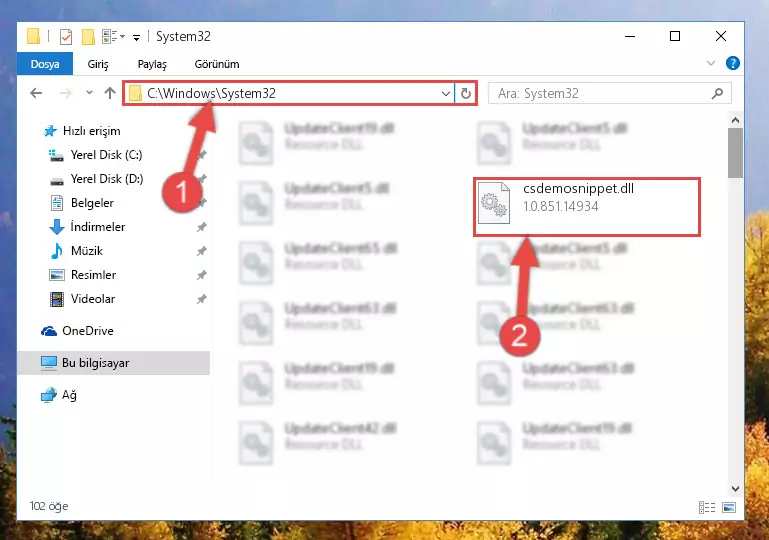
Task: Switch to the Giriş ribbon tab
Action: click(x=98, y=64)
